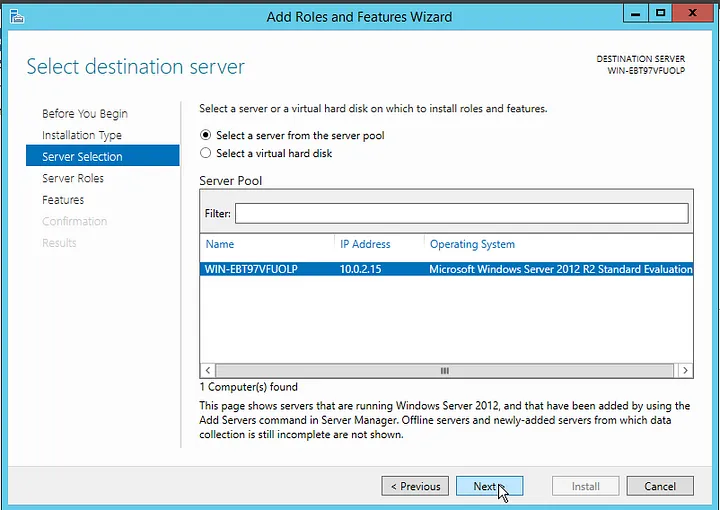Click the Microsoft Windows Server 2012 R2 cell

point(561,269)
